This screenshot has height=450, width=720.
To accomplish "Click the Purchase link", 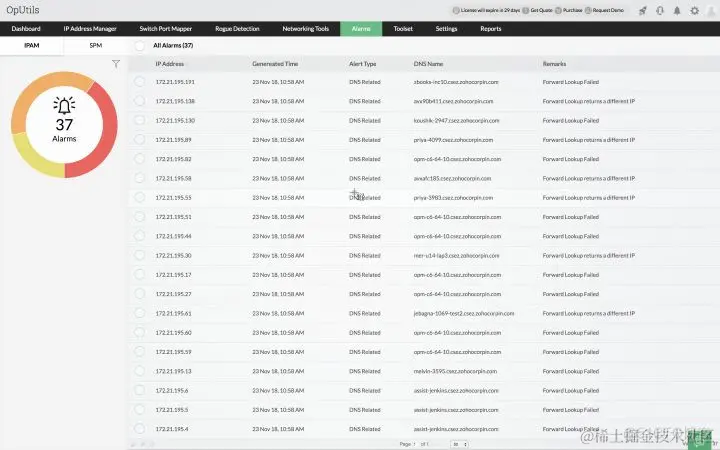I will pyautogui.click(x=573, y=10).
